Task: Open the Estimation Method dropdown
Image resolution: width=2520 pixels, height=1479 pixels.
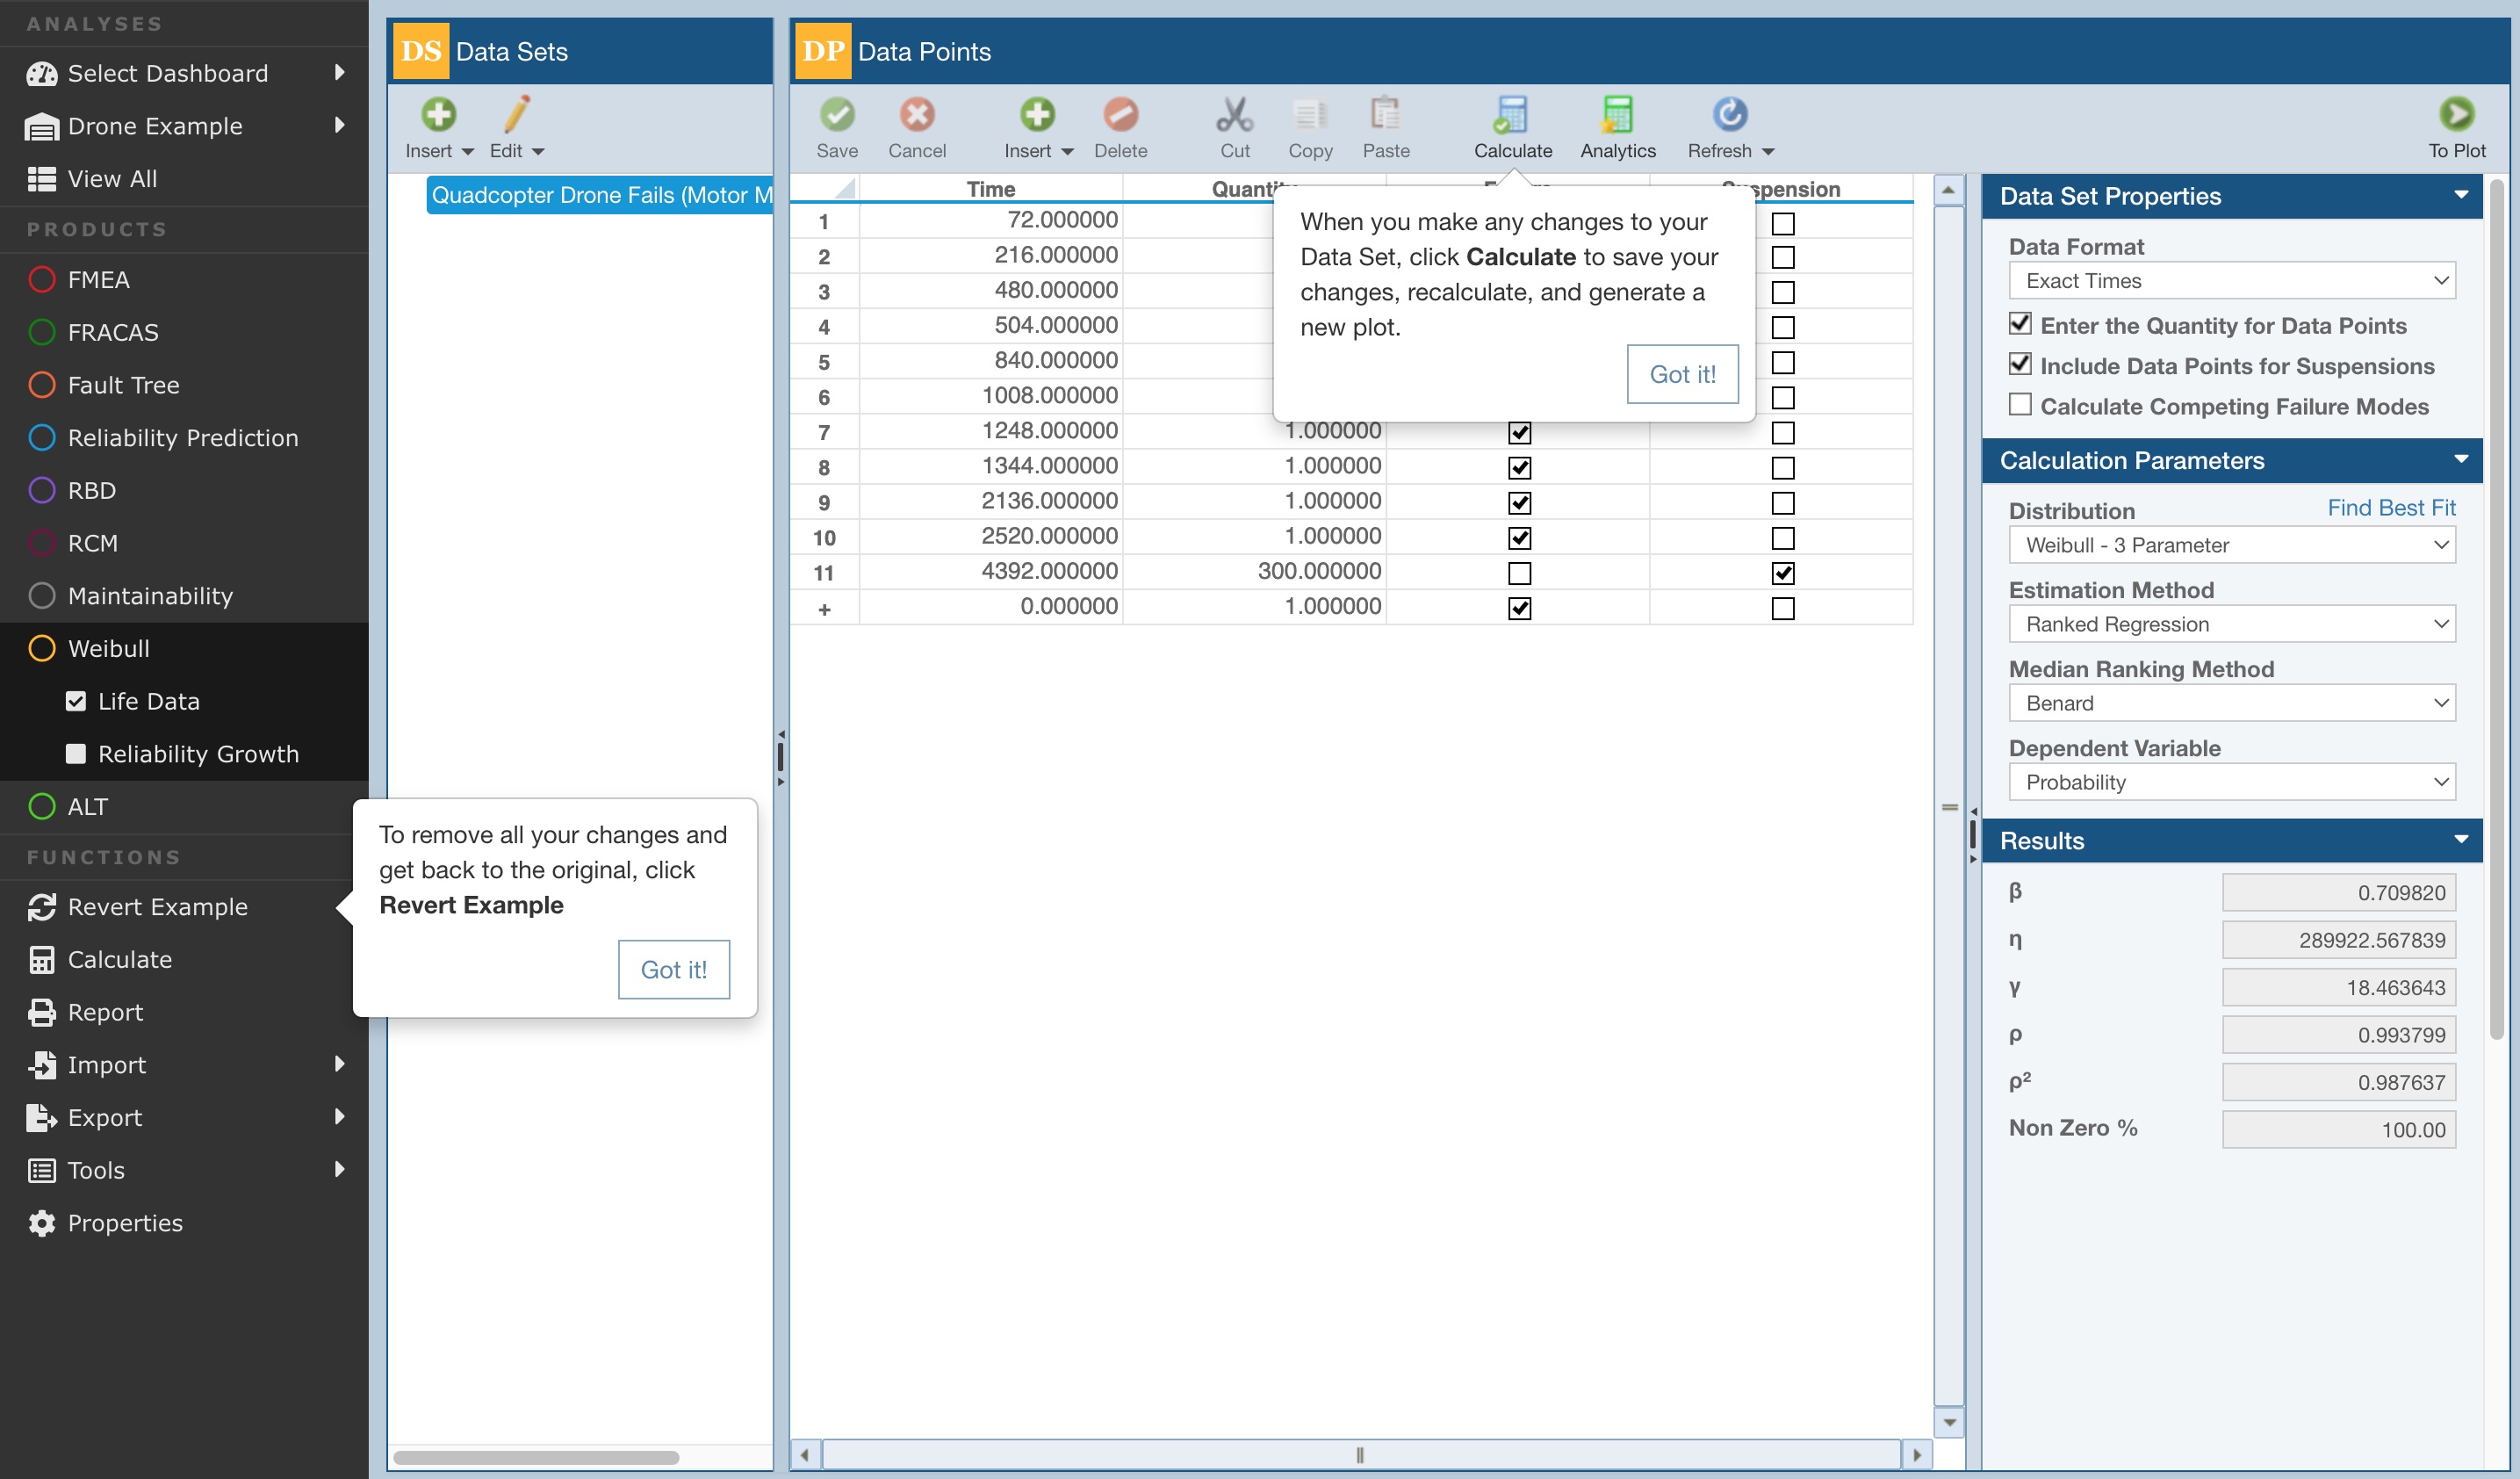Action: (2230, 624)
